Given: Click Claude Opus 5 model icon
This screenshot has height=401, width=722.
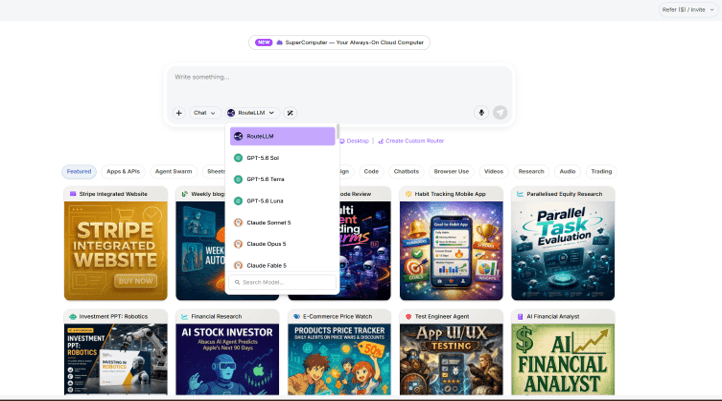Looking at the screenshot, I should point(238,244).
